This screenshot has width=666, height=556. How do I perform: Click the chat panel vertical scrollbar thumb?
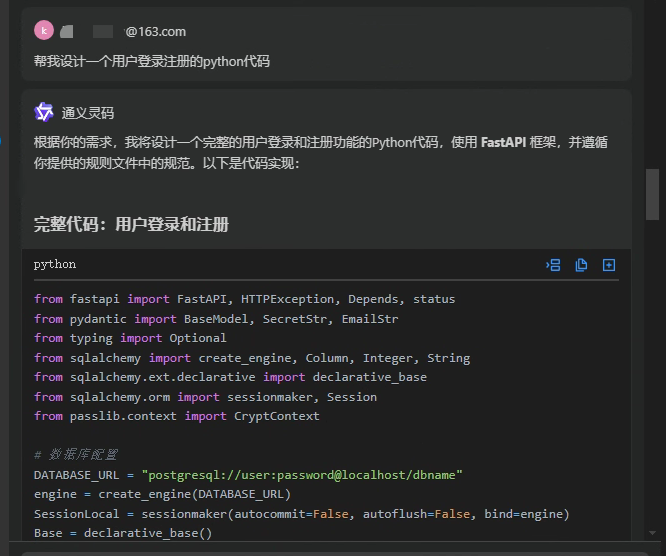point(653,193)
